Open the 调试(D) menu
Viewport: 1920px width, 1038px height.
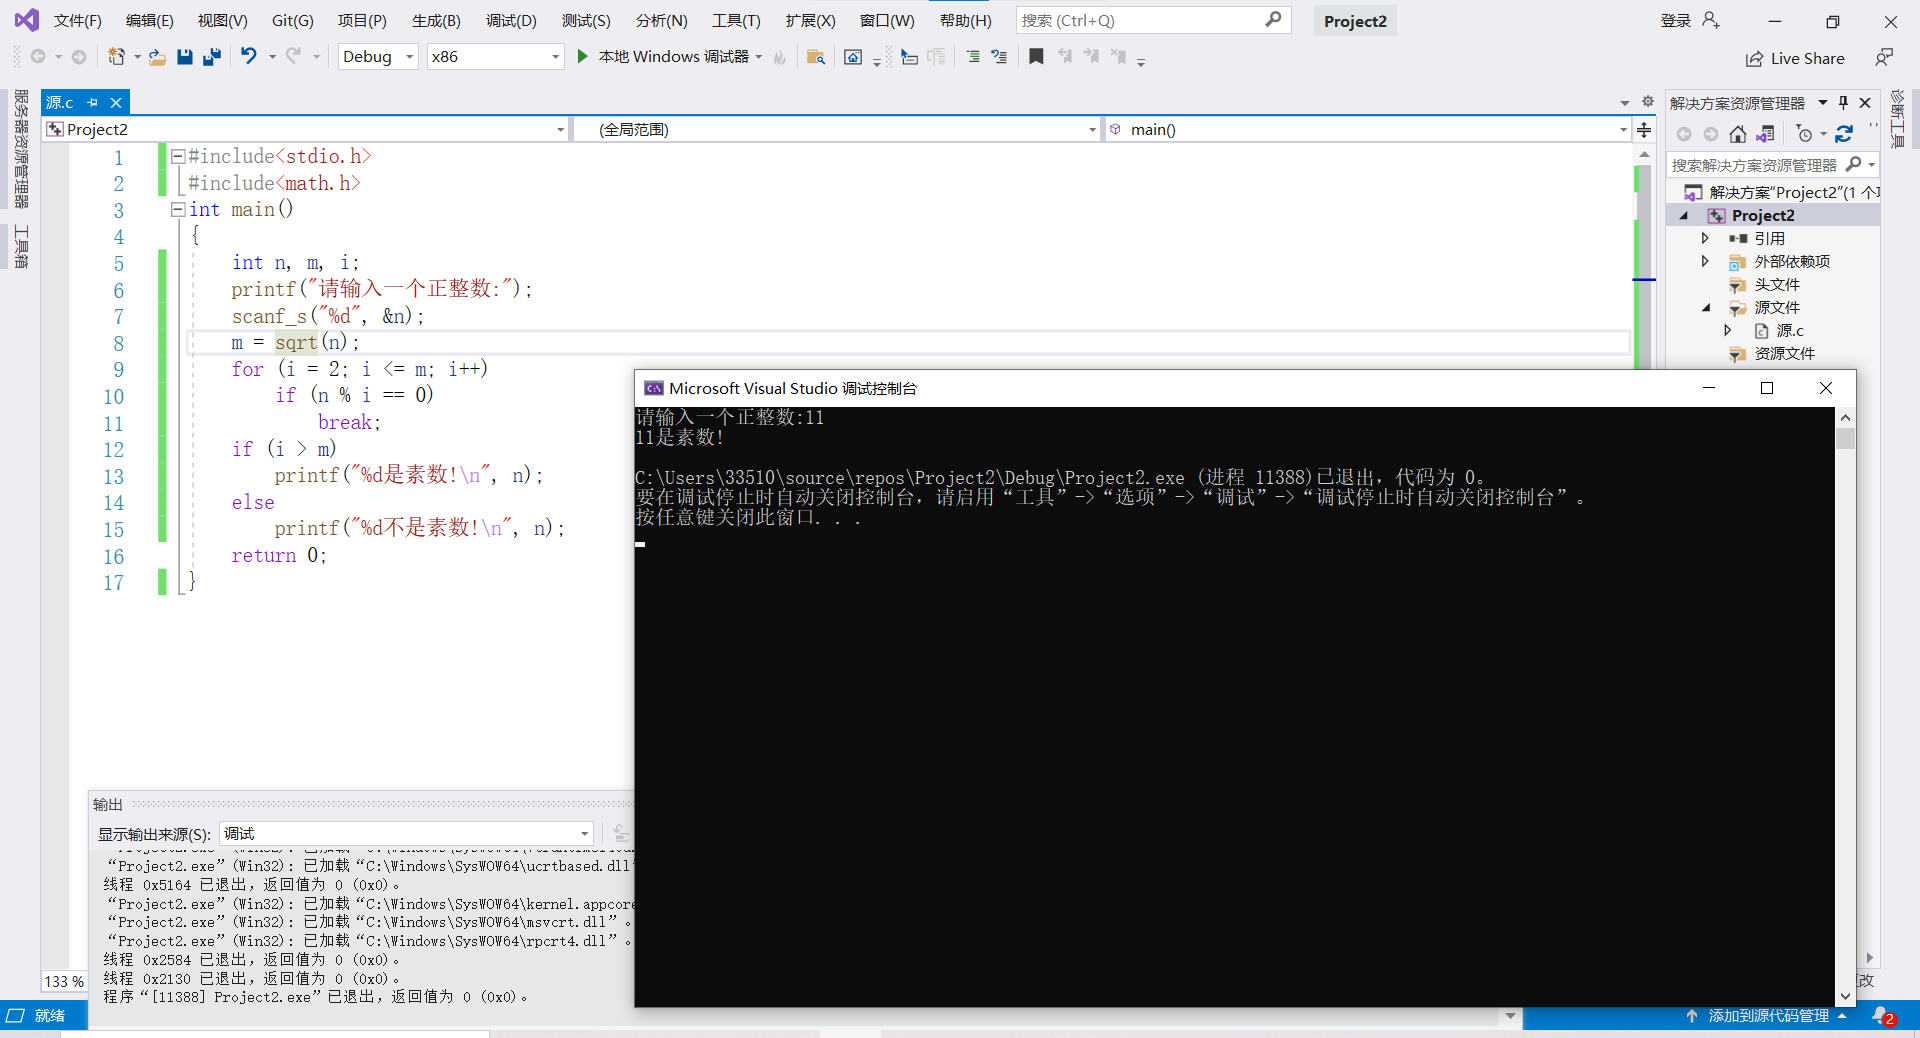(511, 20)
